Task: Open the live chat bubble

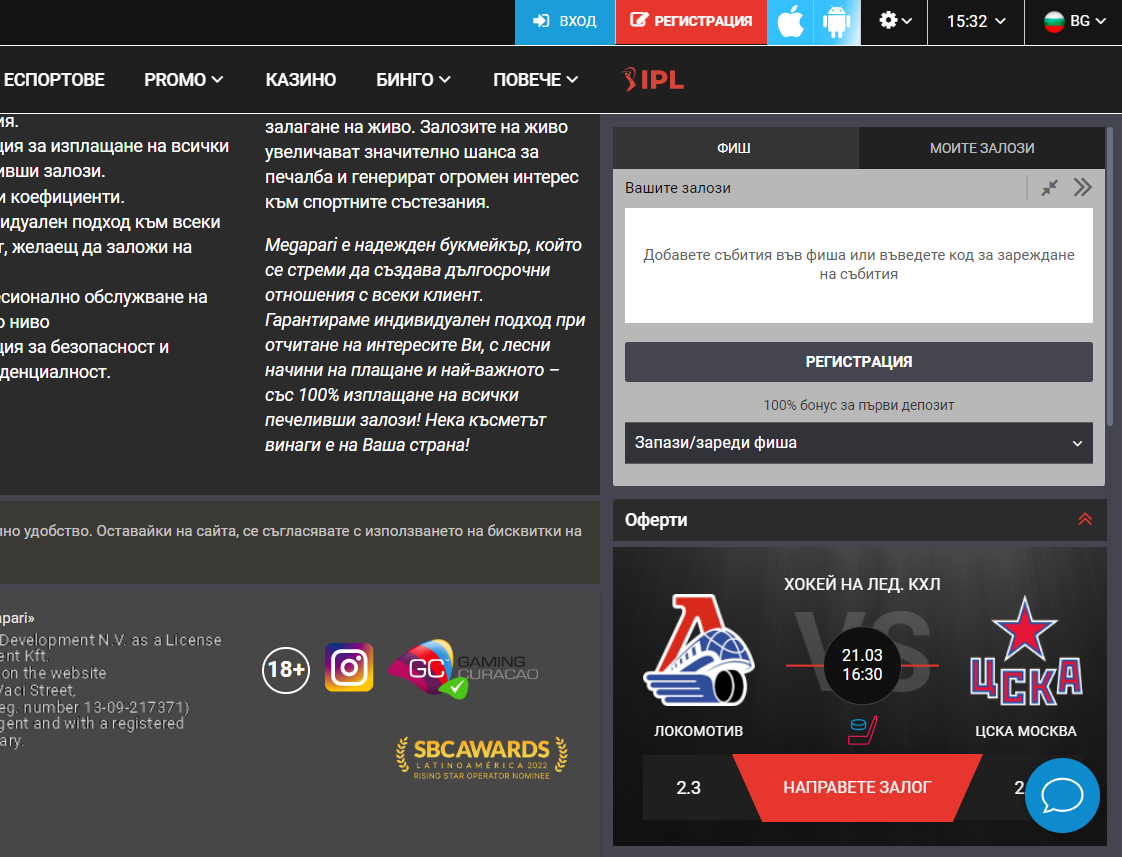Action: (1062, 795)
